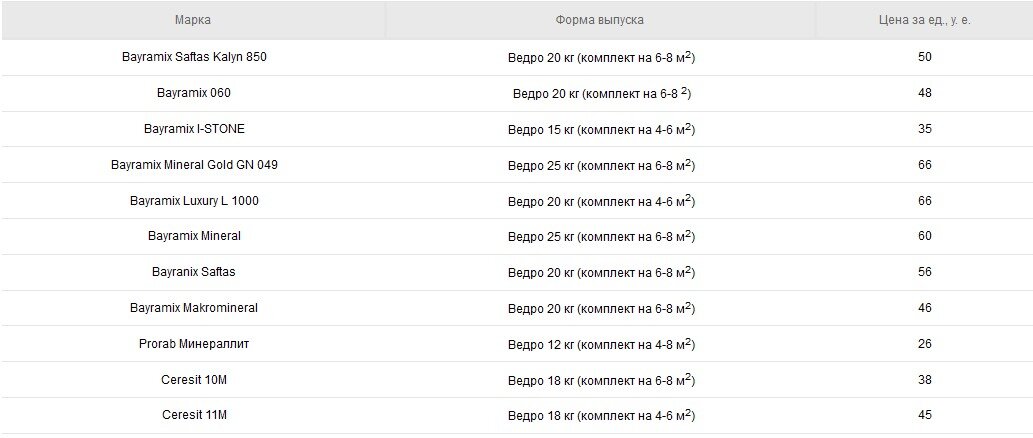Select the Bayramix Makromineral cell
The height and width of the screenshot is (438, 1033).
(194, 308)
